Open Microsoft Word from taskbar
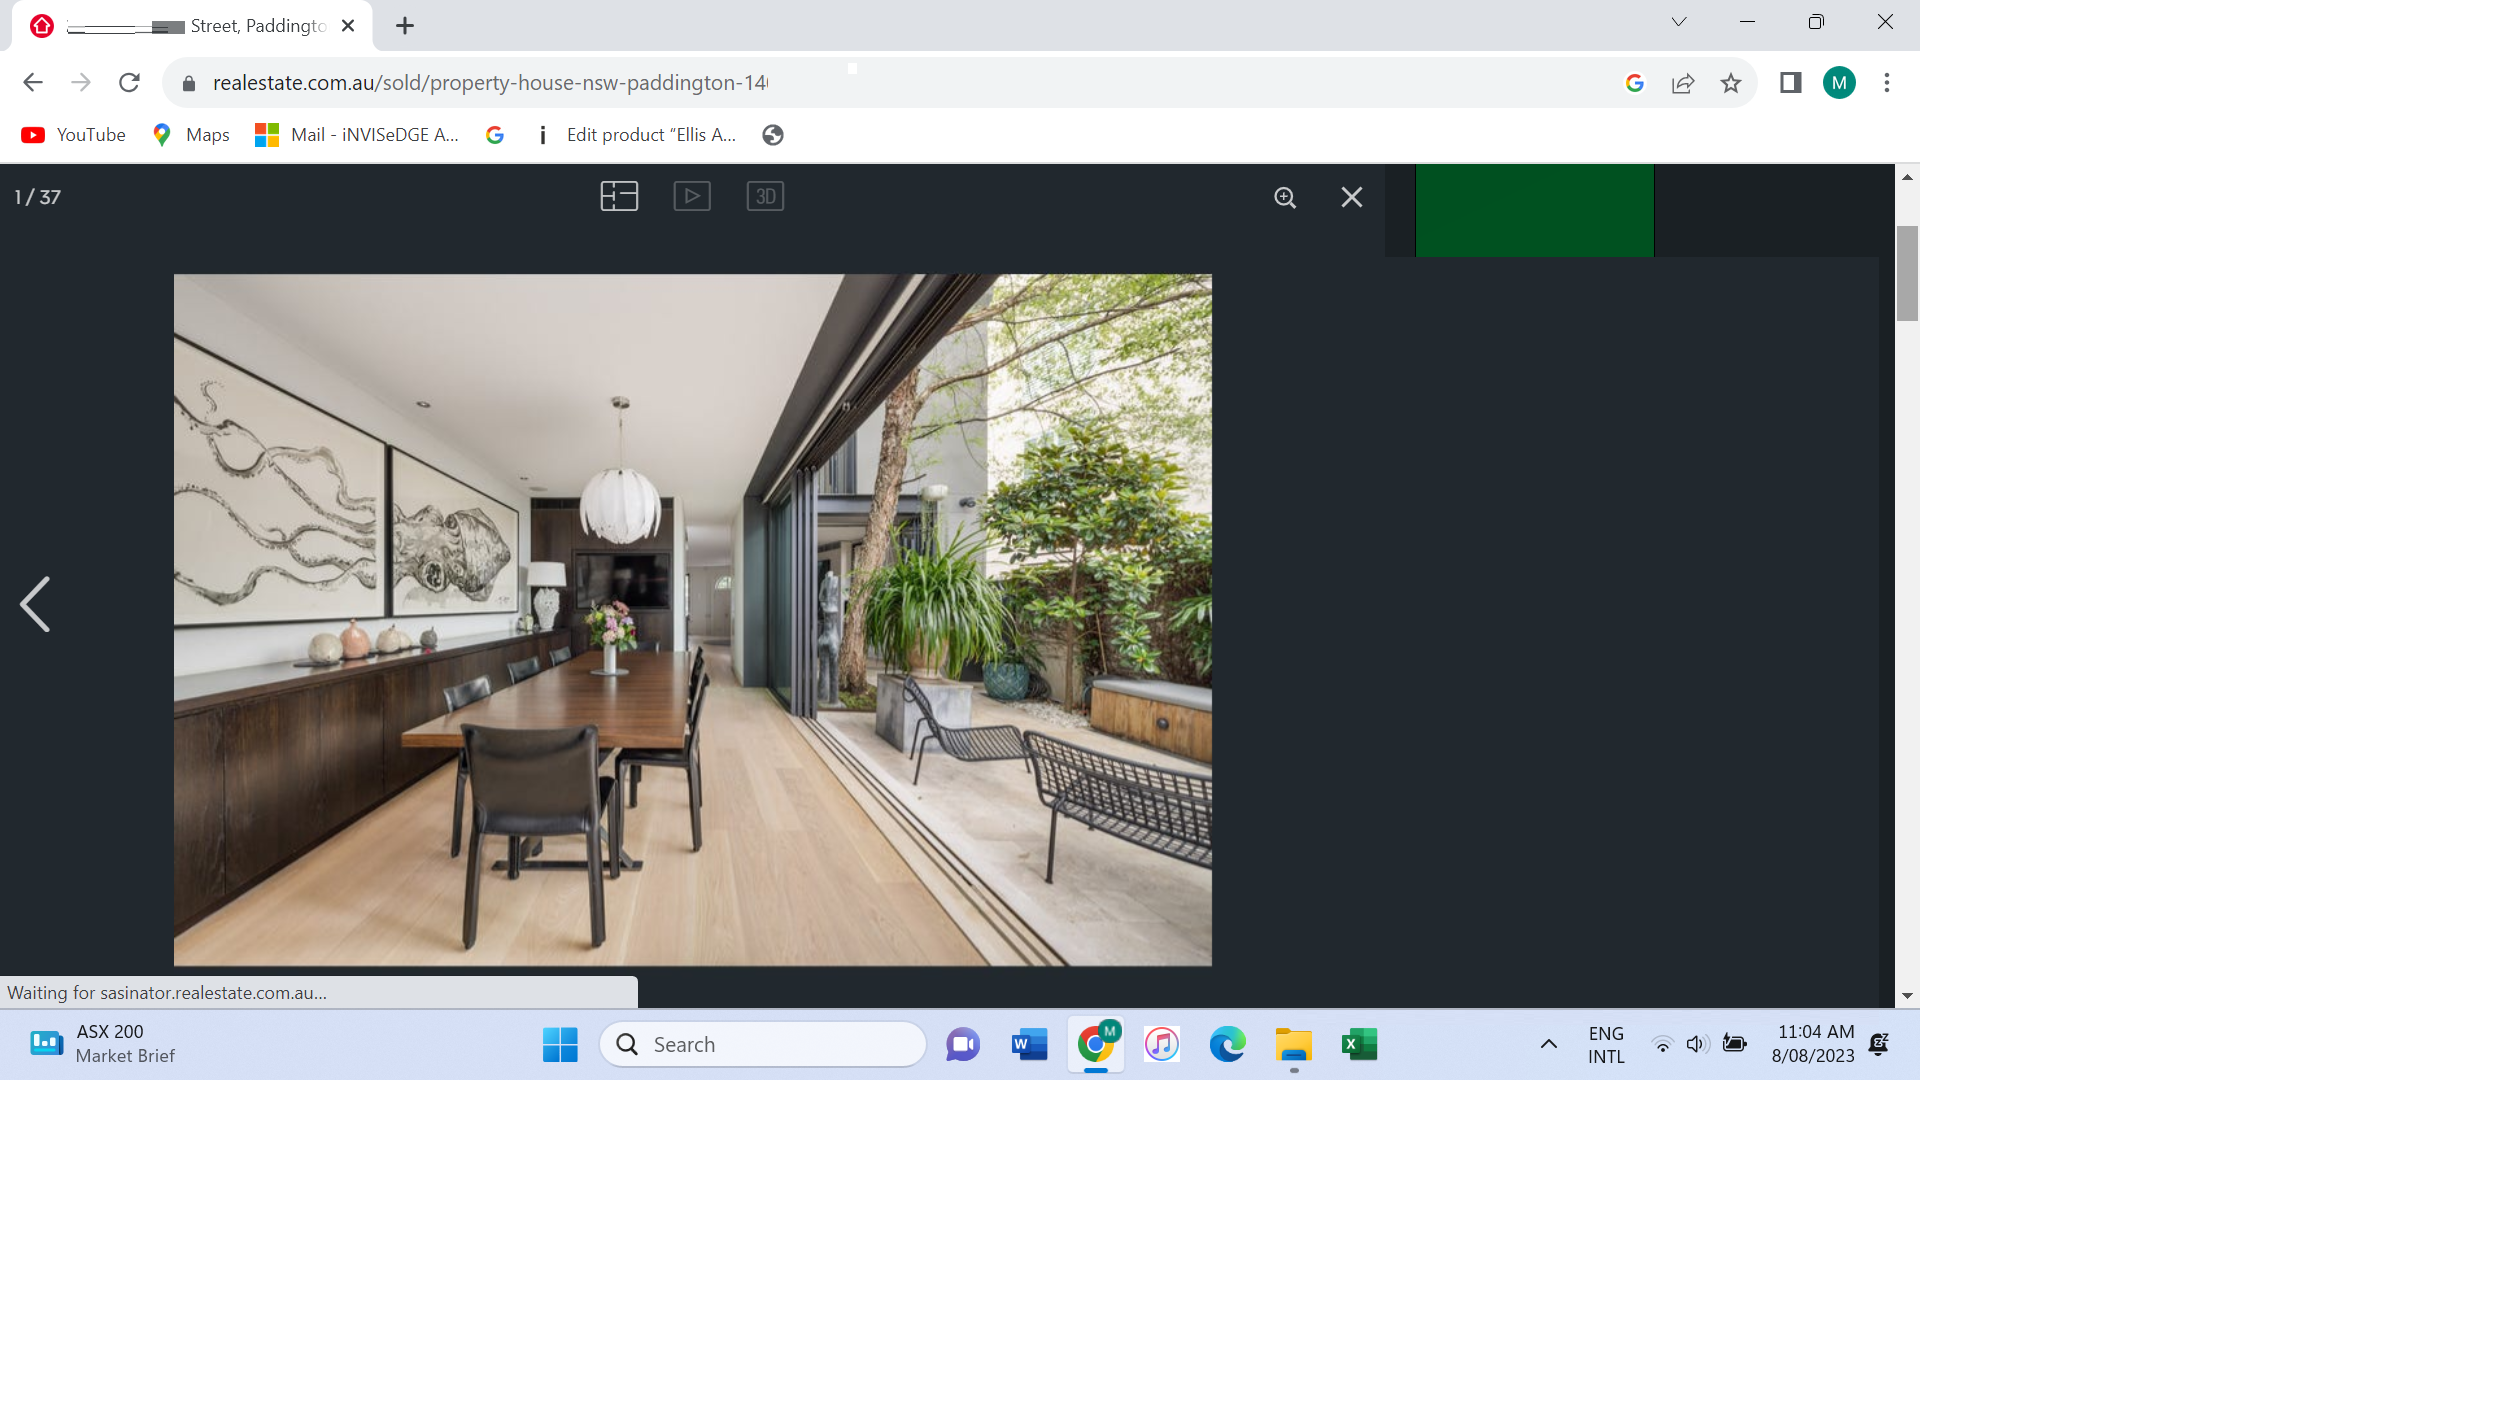2496x1404 pixels. click(x=1029, y=1044)
